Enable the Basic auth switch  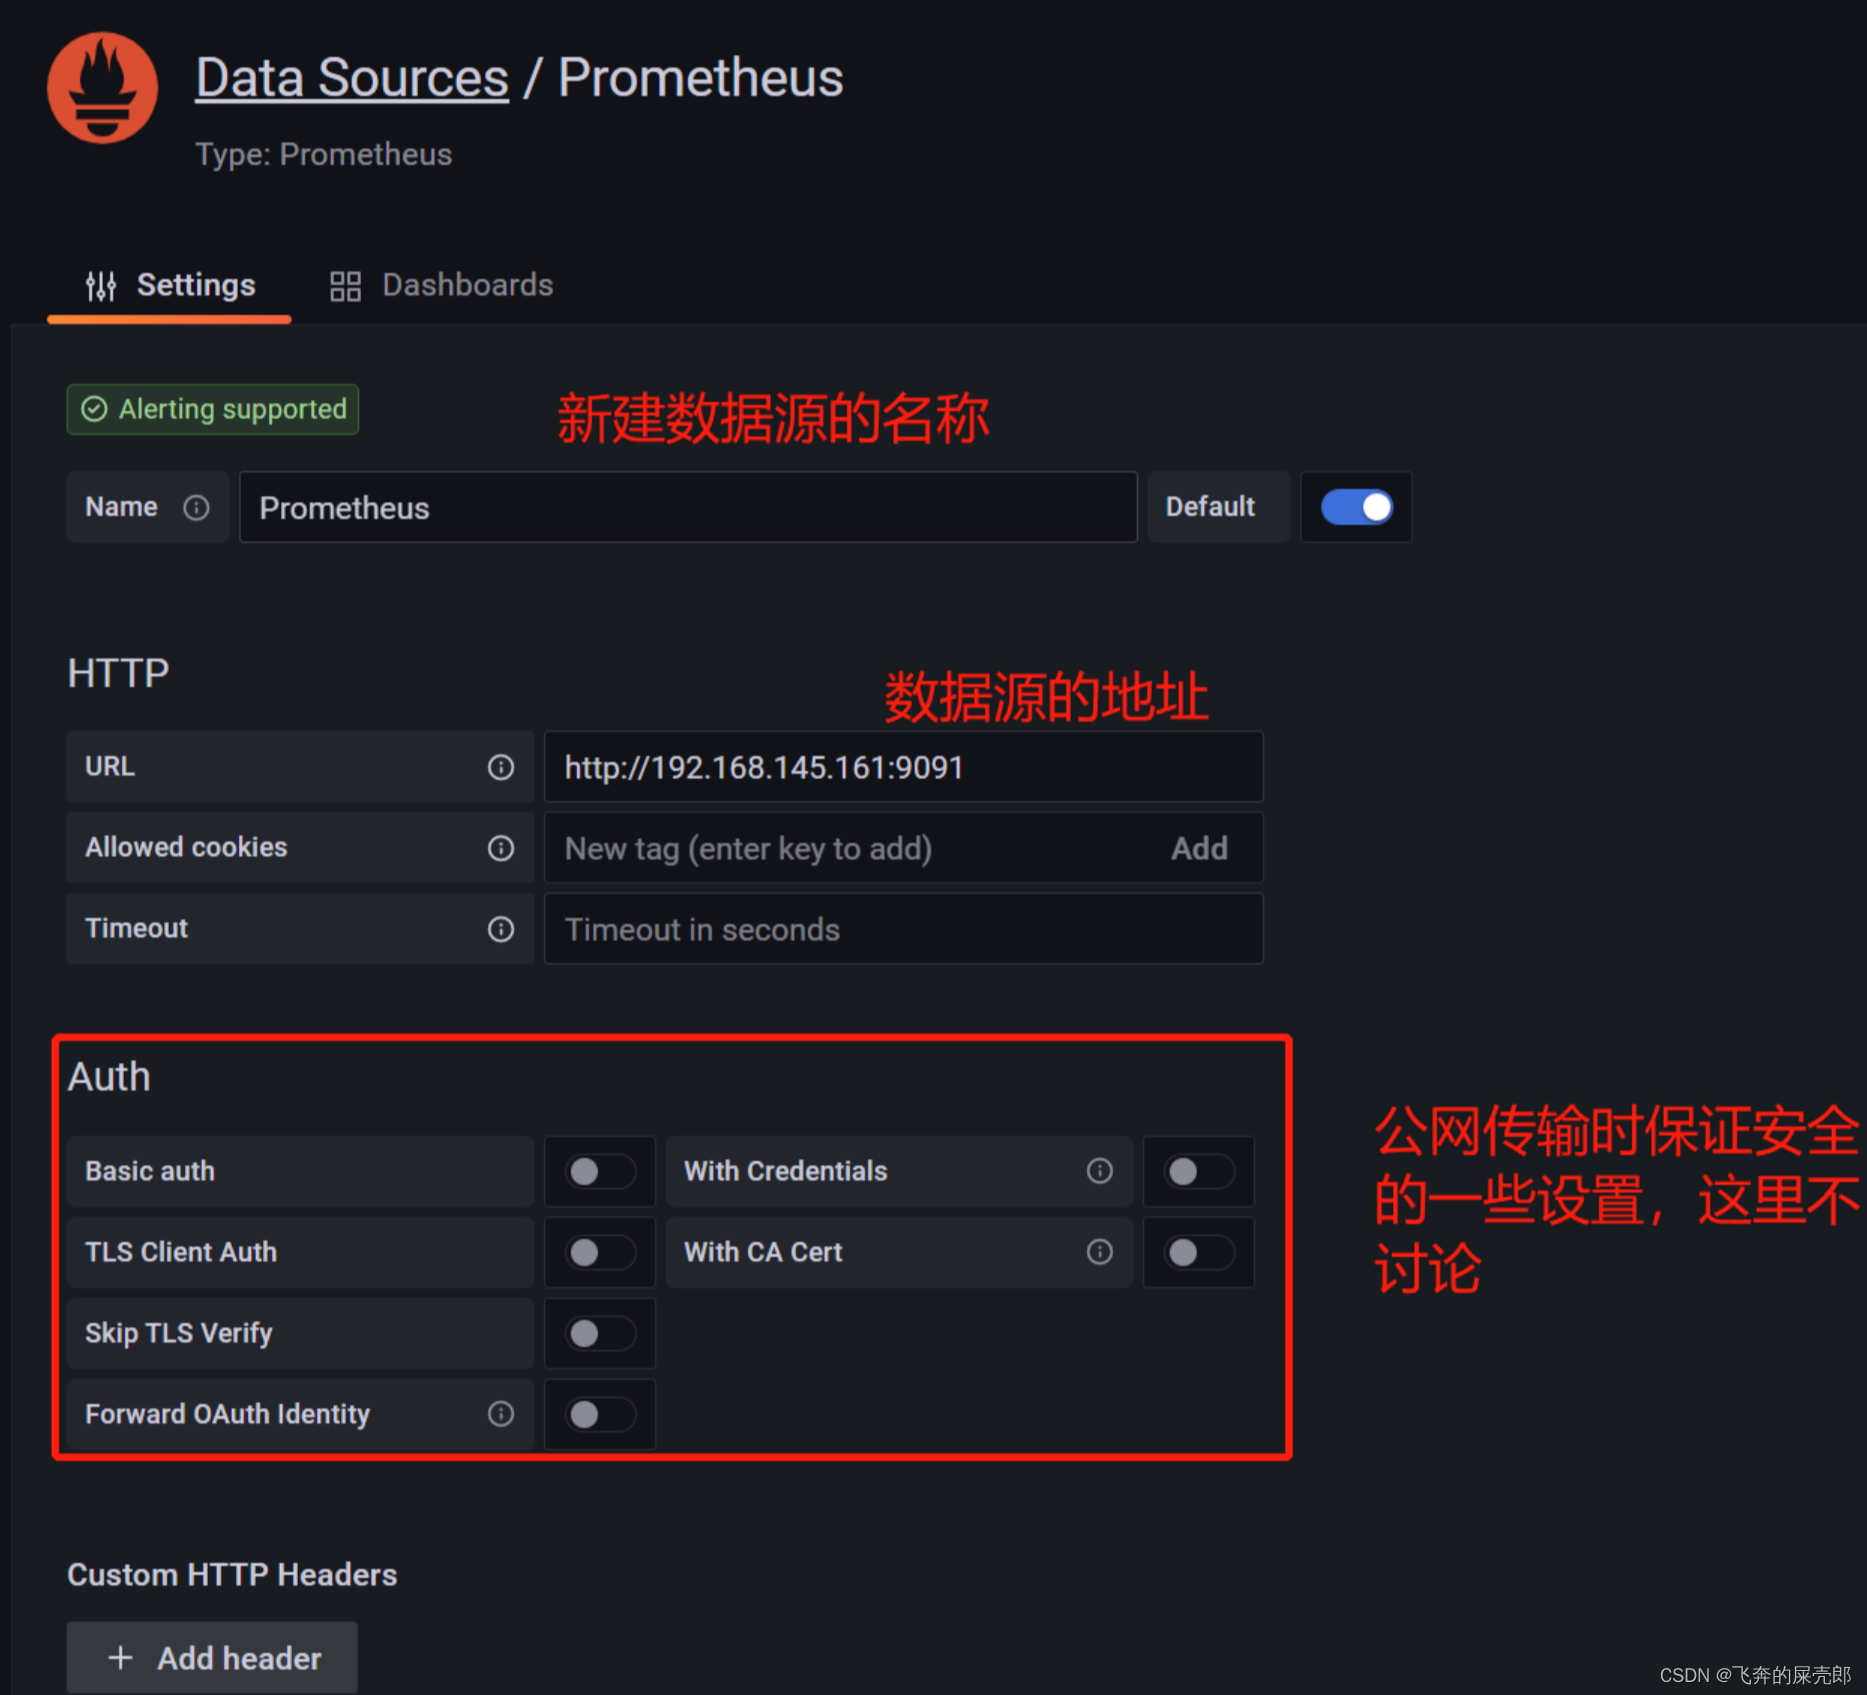[600, 1171]
